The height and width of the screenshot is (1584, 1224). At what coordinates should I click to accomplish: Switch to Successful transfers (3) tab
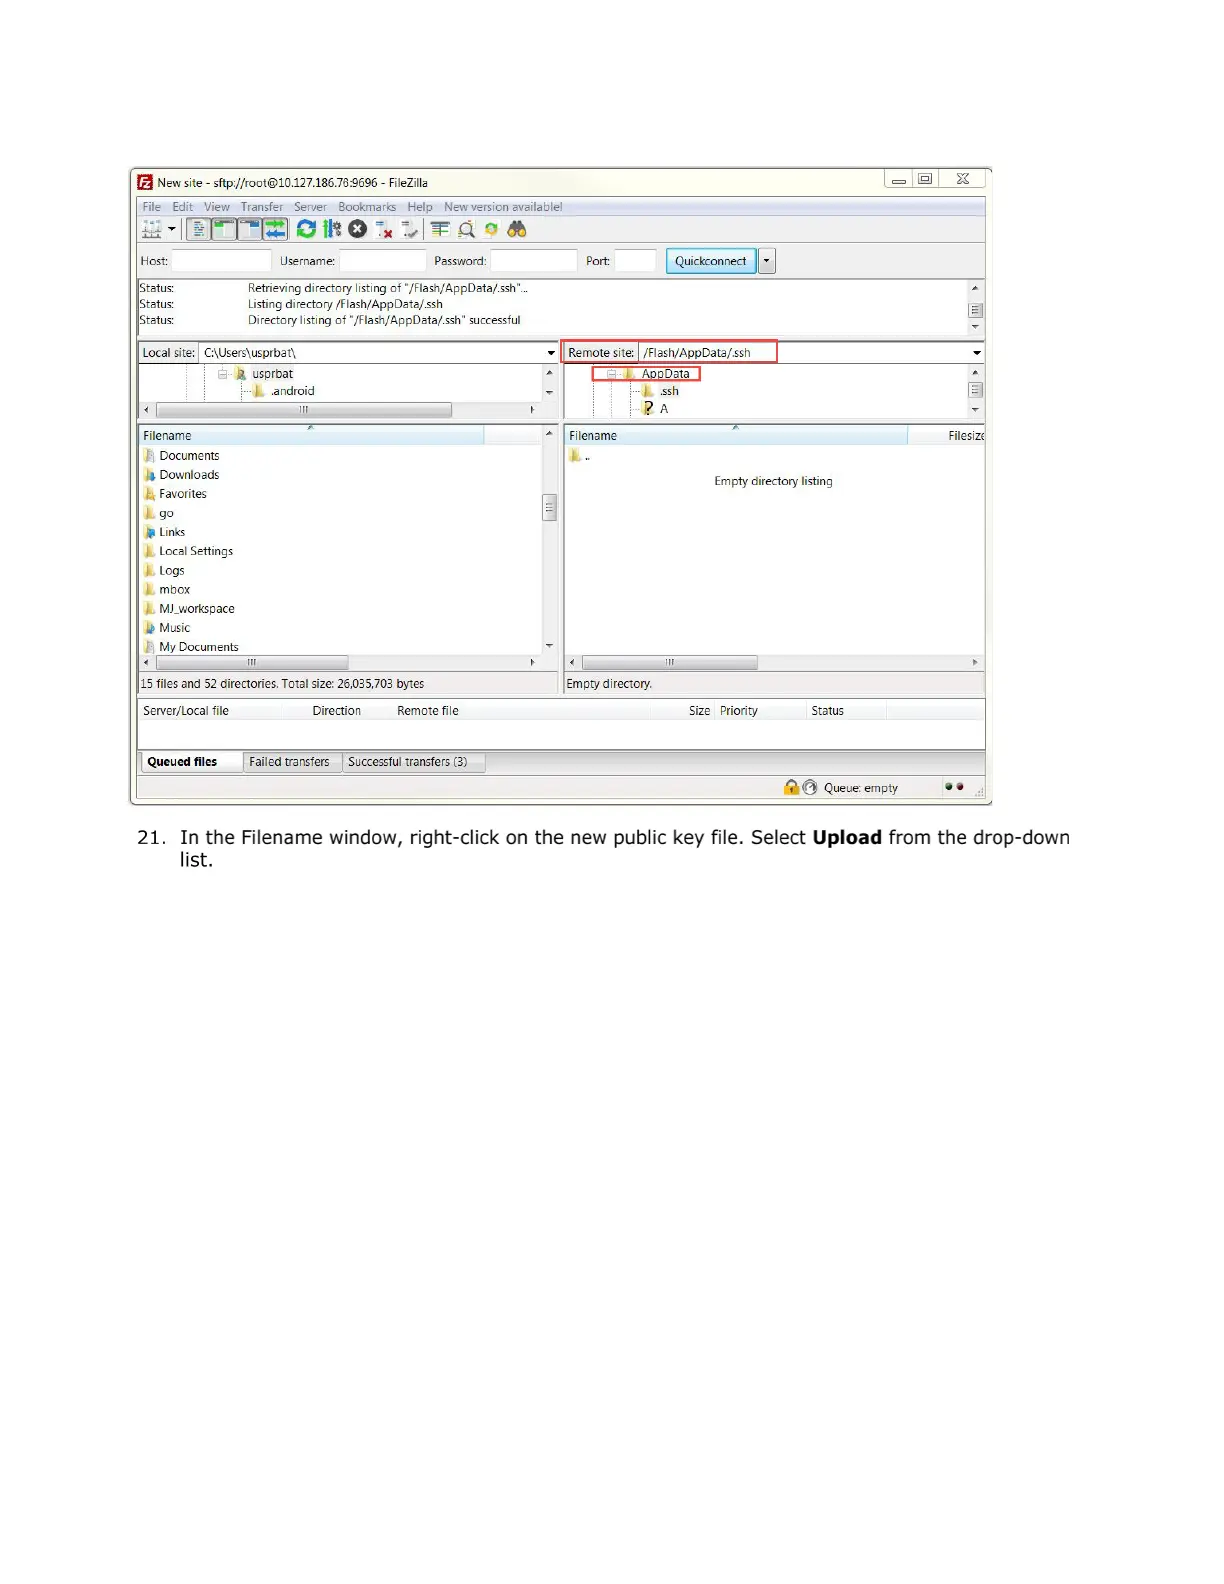click(412, 762)
